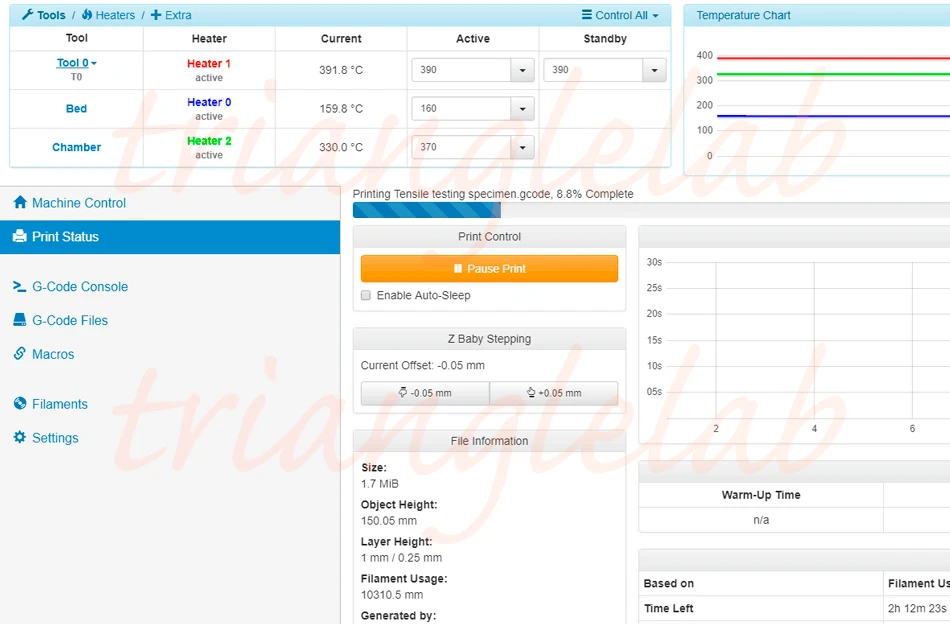Enable the Auto-Sleep checkbox
The height and width of the screenshot is (624, 950).
(x=366, y=295)
